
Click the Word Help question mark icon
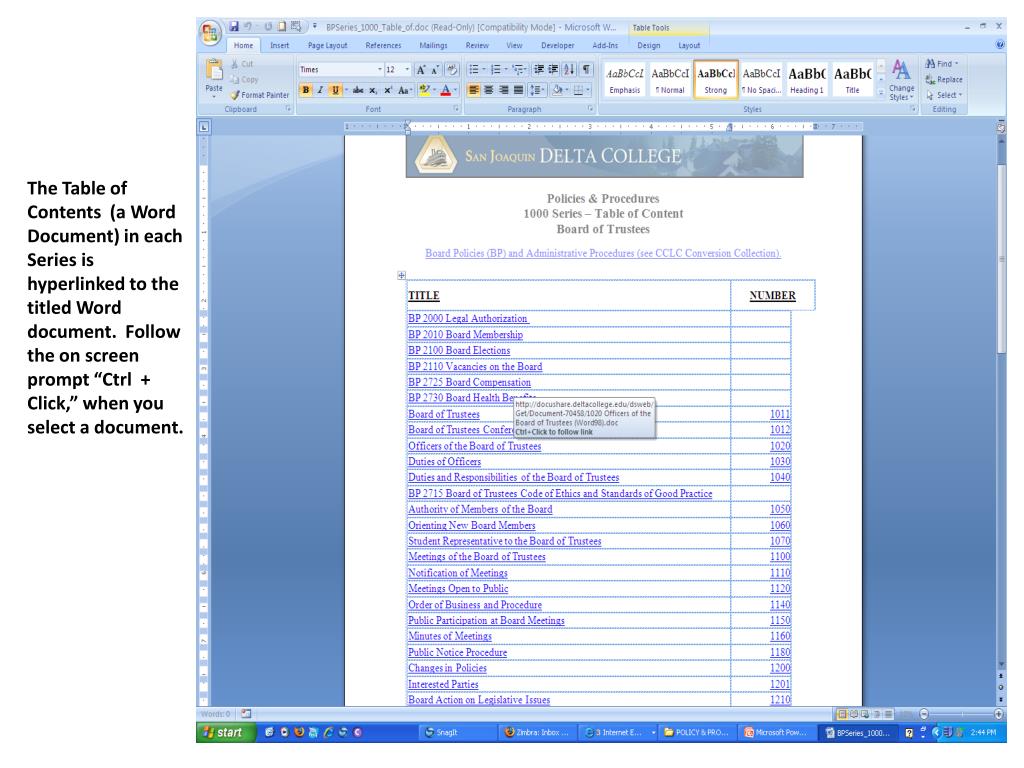[x=1000, y=45]
